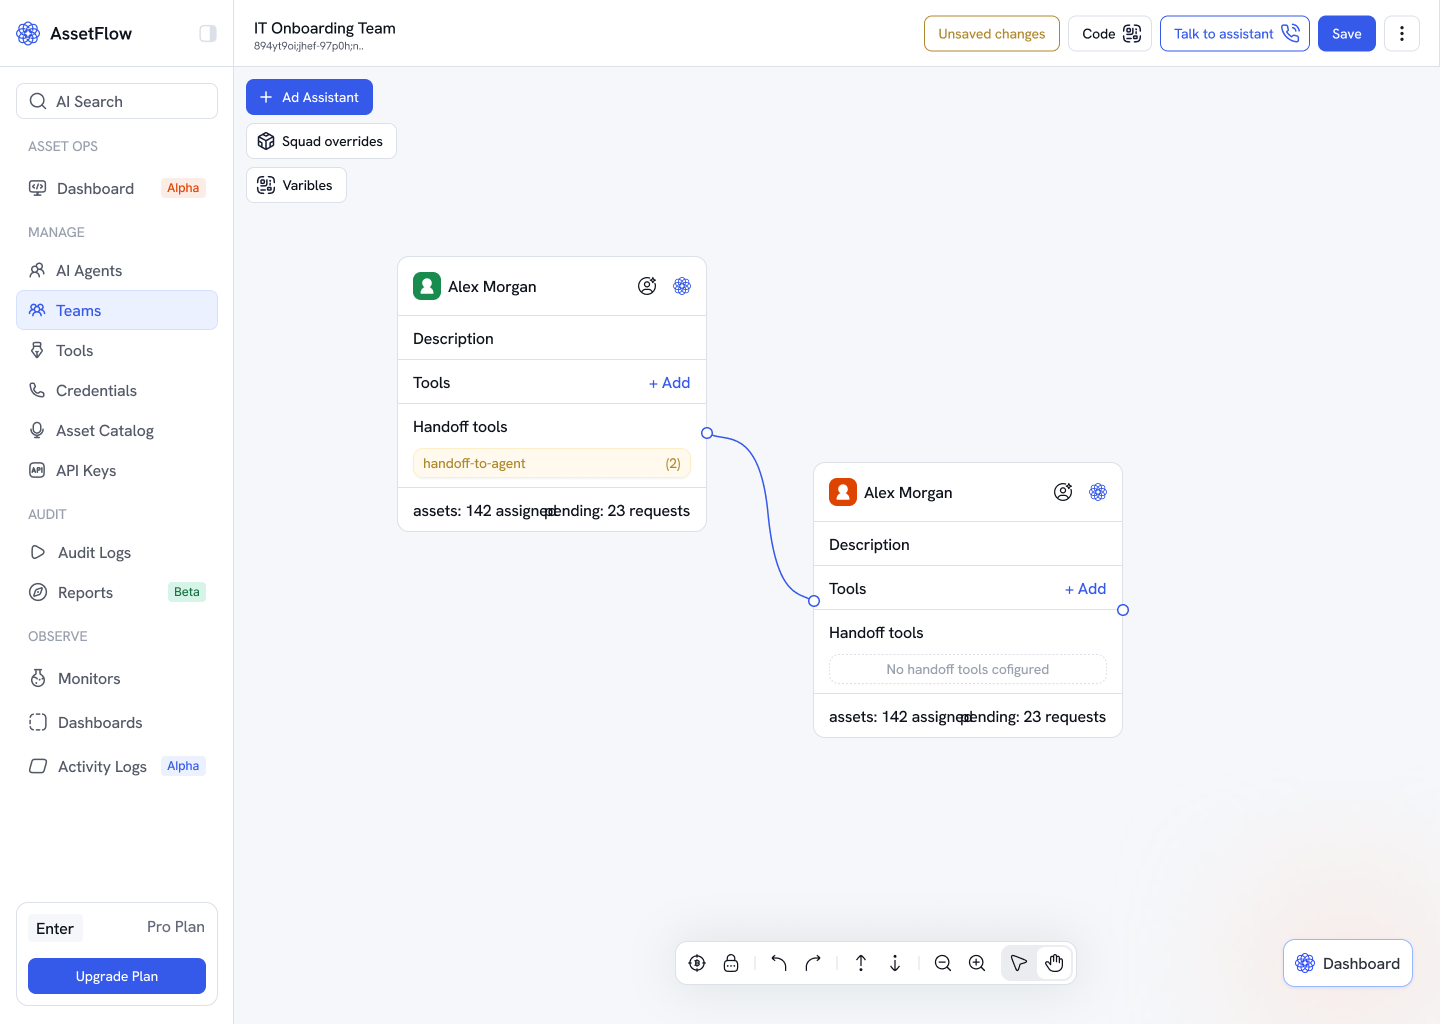
Task: Open the Varibles panel
Action: coord(296,185)
